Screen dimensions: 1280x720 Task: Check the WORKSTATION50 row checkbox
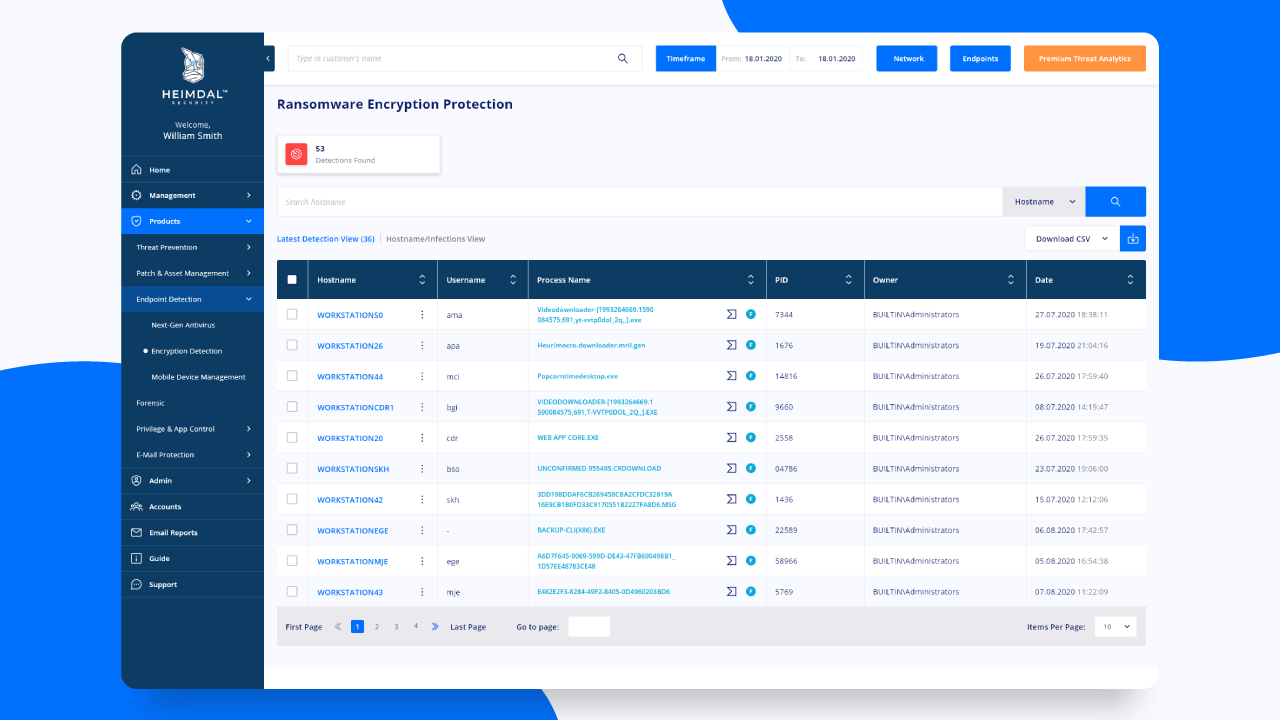tap(292, 314)
